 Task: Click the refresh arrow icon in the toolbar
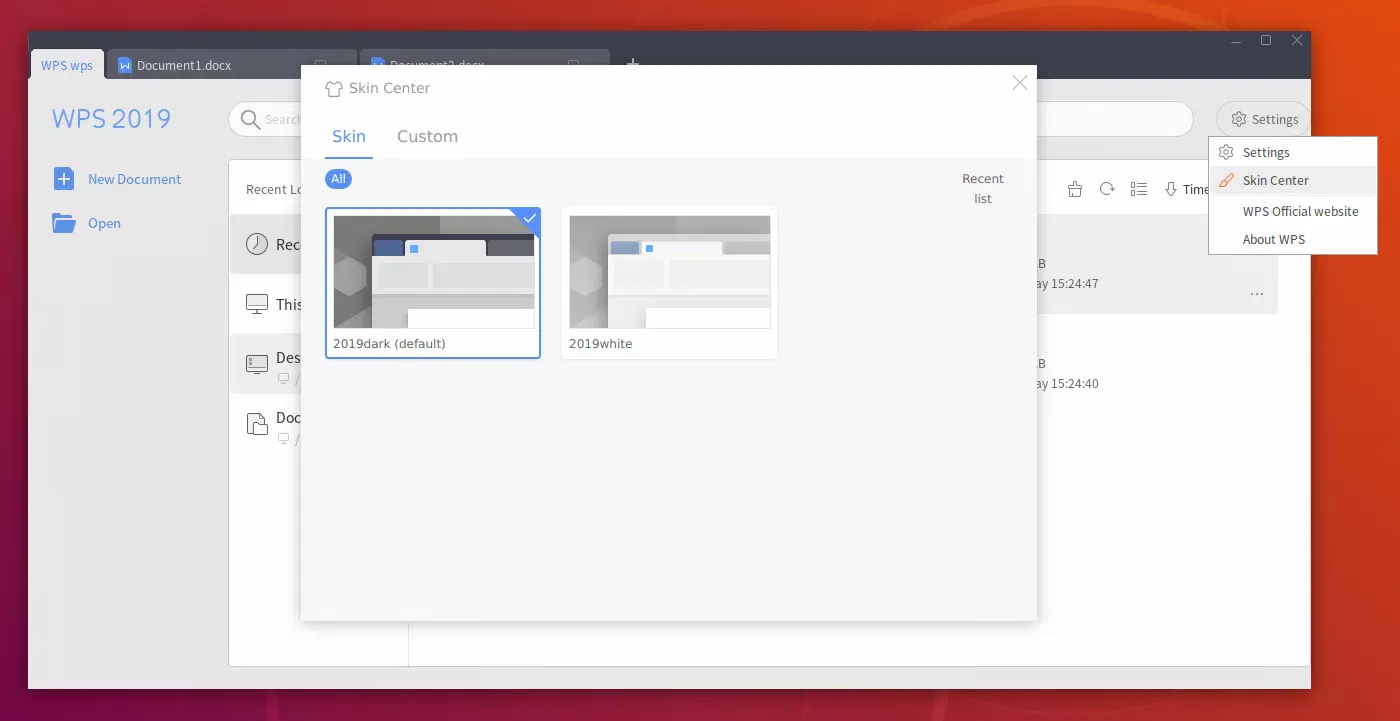[1107, 189]
